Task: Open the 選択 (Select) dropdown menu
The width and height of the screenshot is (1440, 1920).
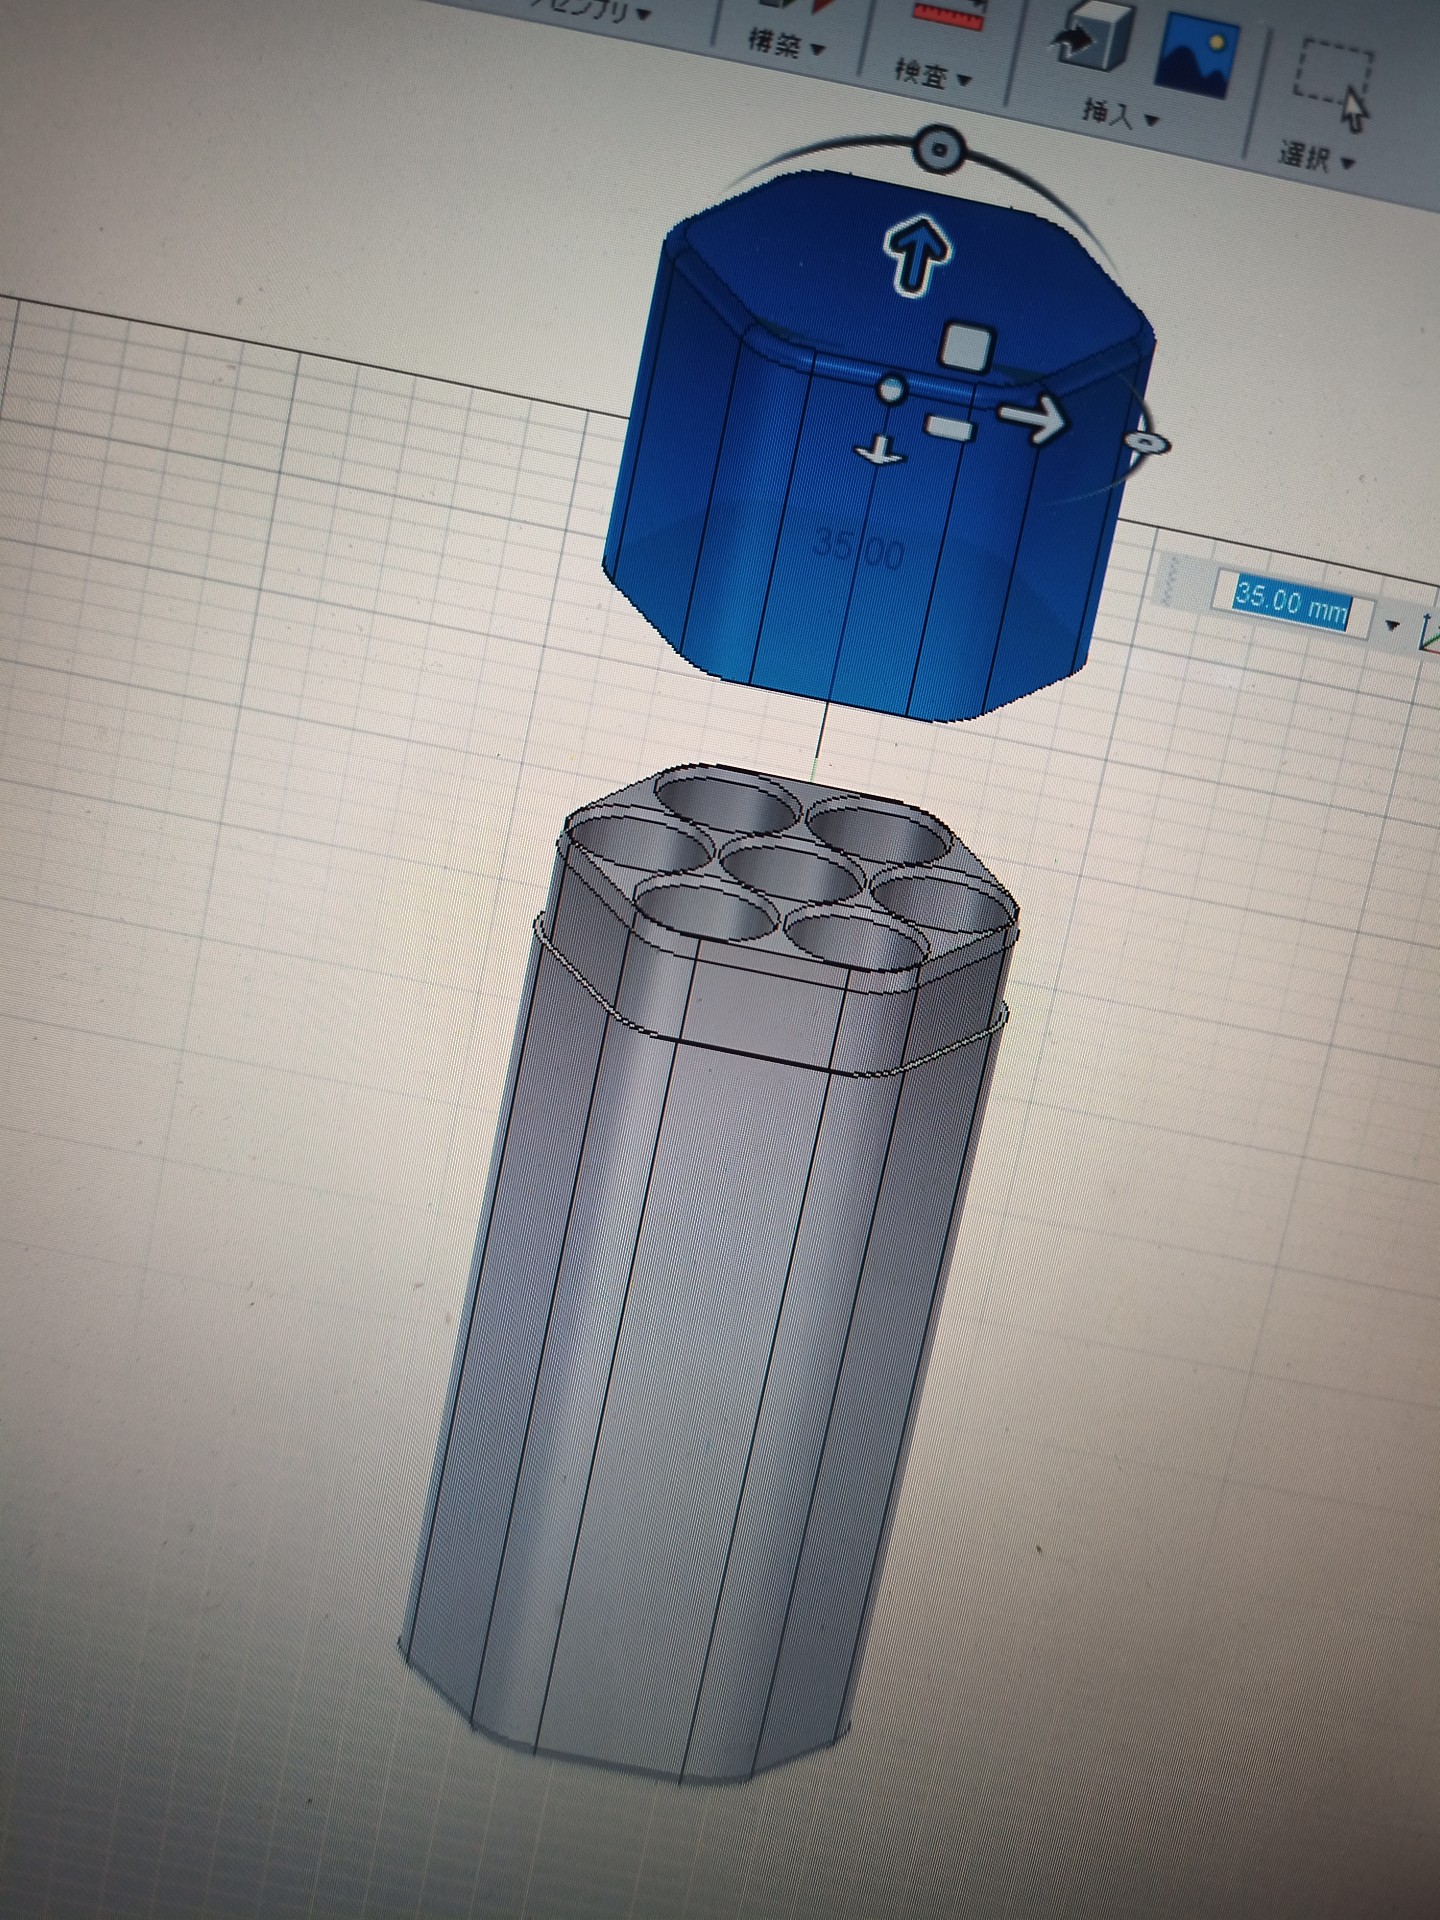Action: (1316, 156)
